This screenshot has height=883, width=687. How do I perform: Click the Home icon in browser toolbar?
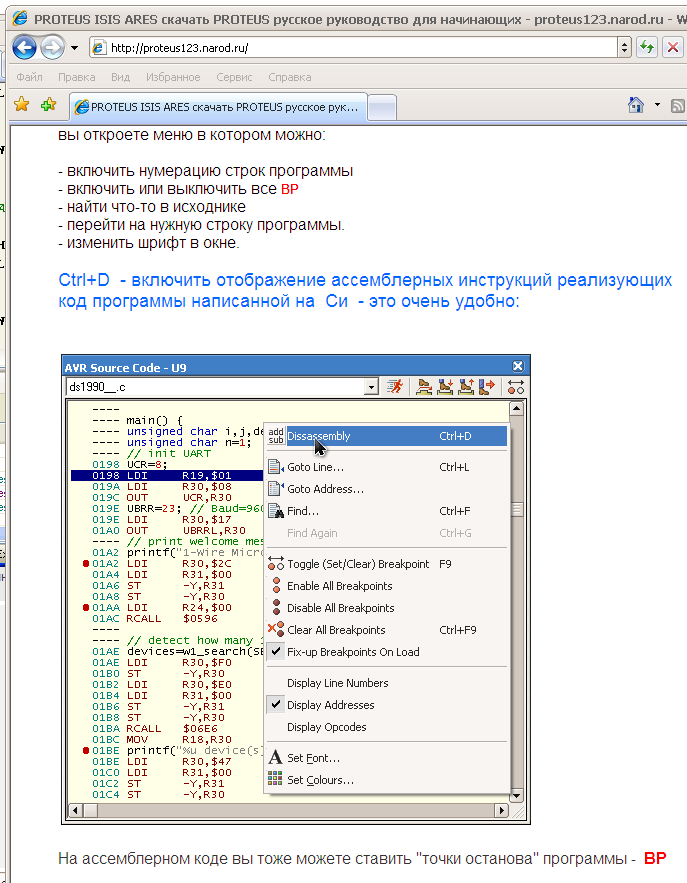point(635,105)
